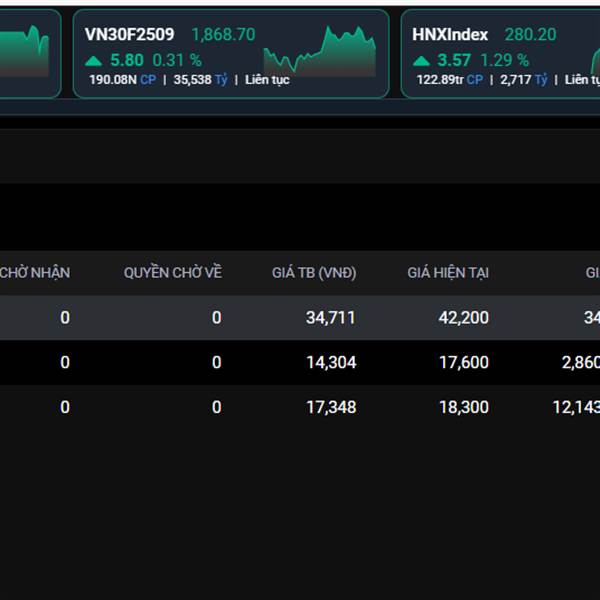The image size is (600, 600).
Task: Click the 2,717 Tỷ value text
Action: click(524, 80)
